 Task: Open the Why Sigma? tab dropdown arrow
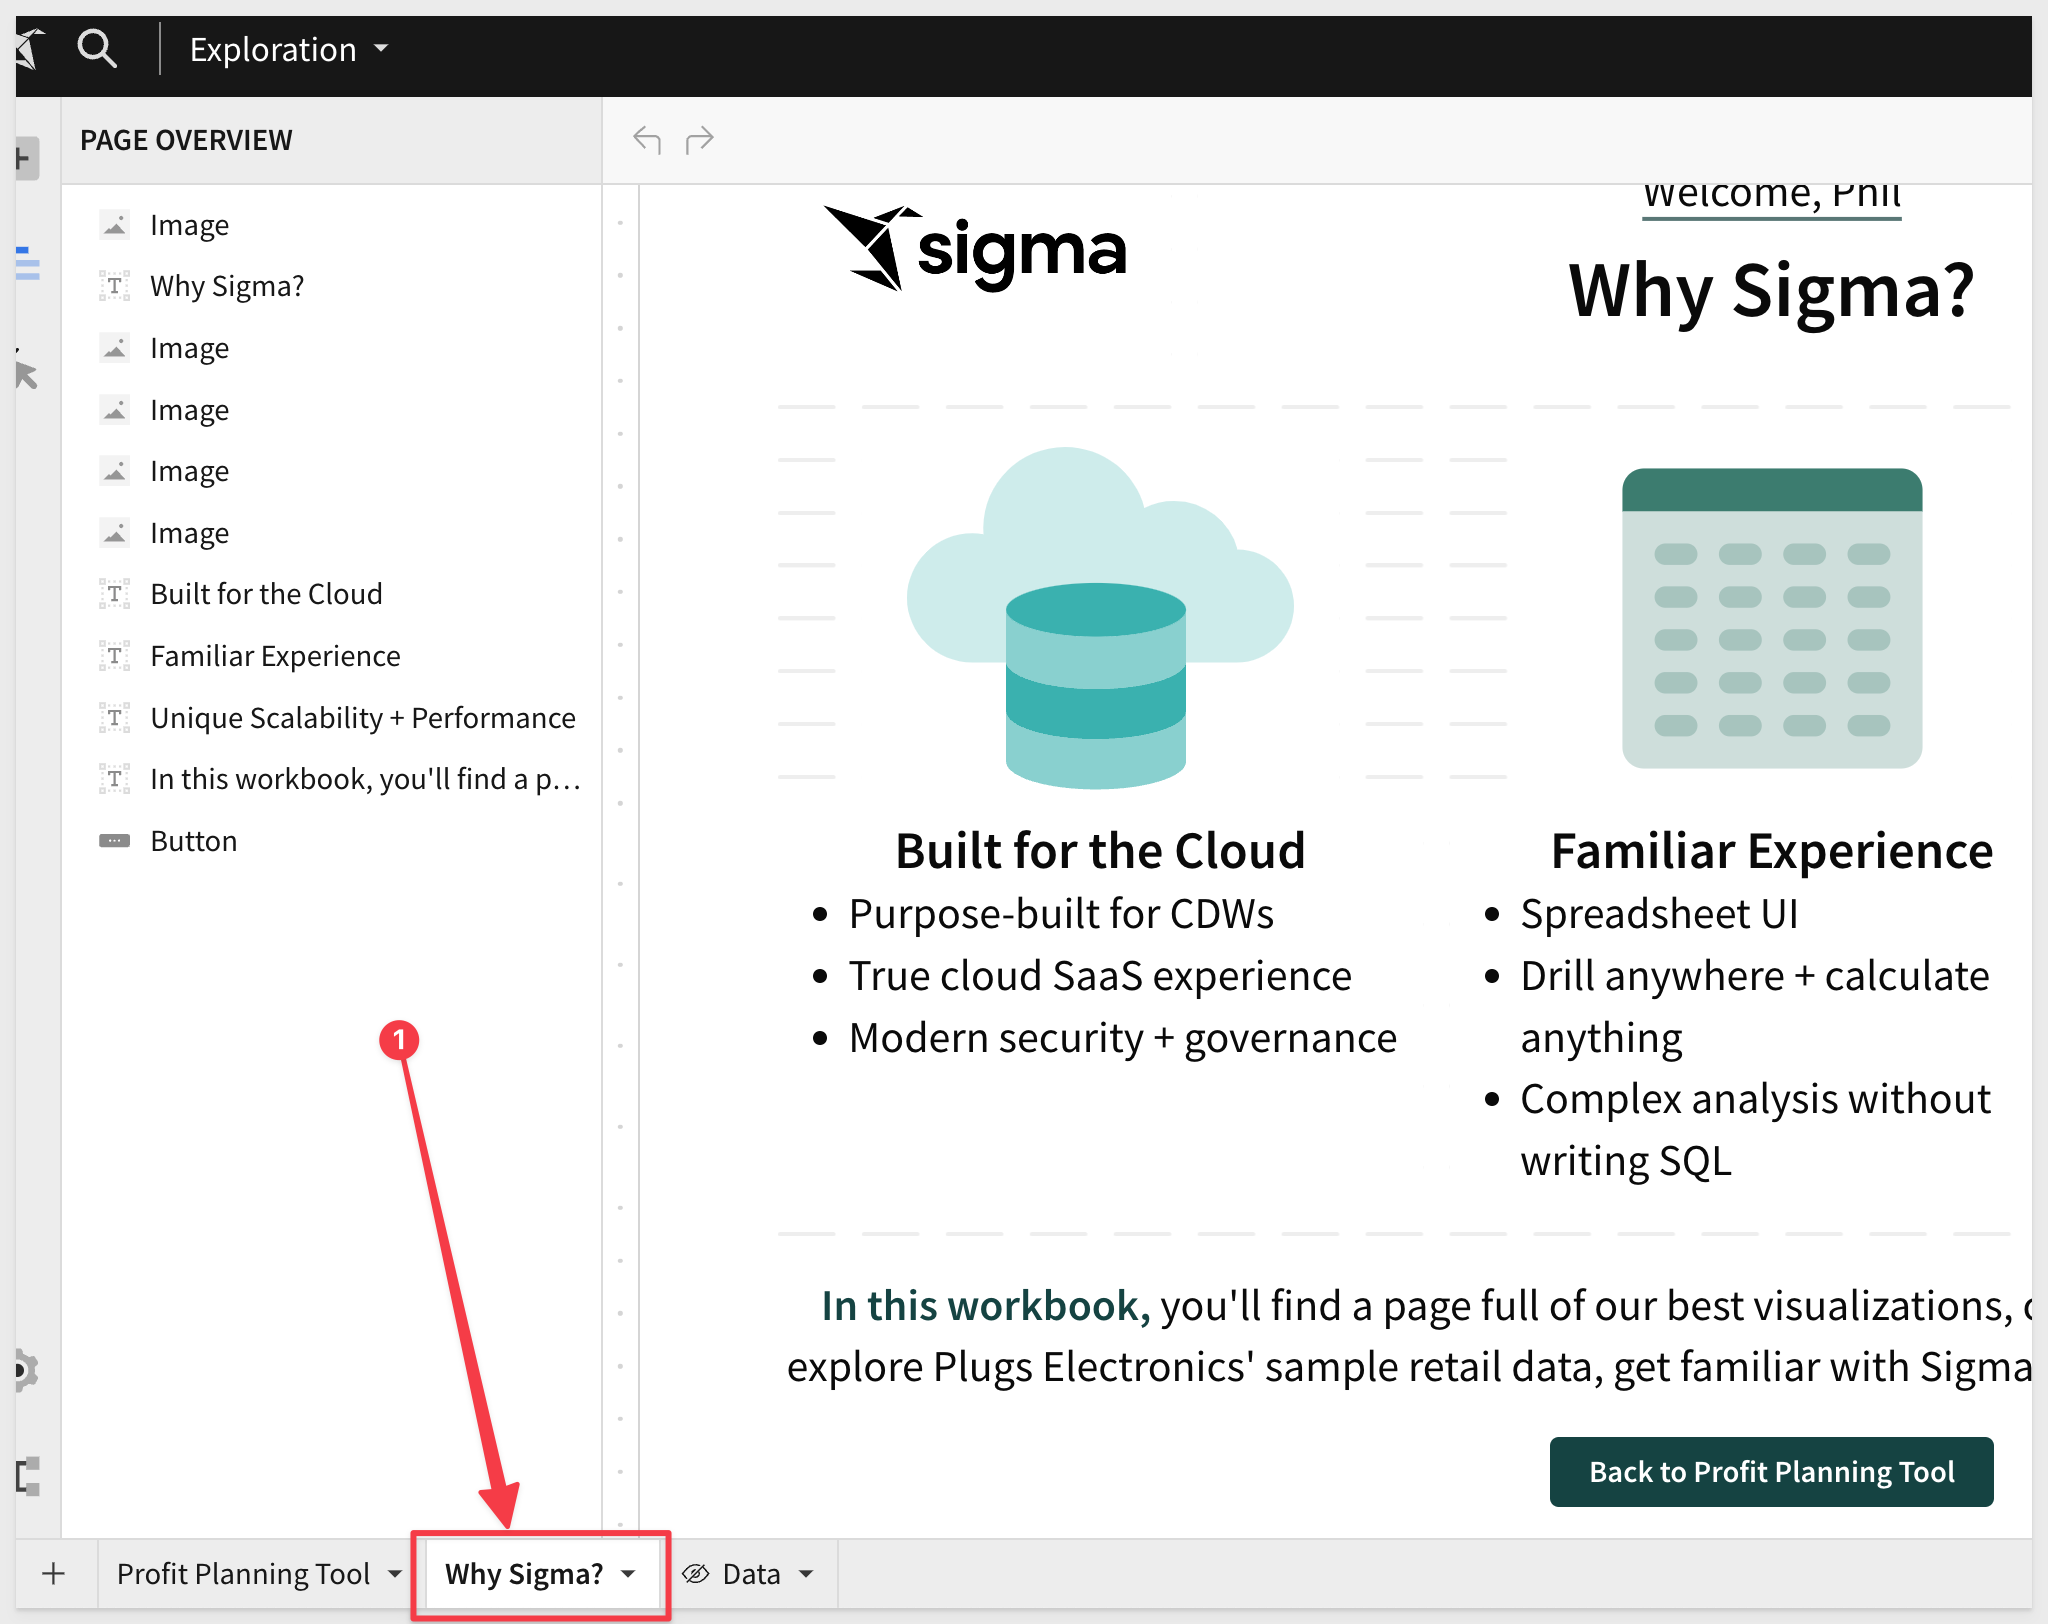[628, 1574]
